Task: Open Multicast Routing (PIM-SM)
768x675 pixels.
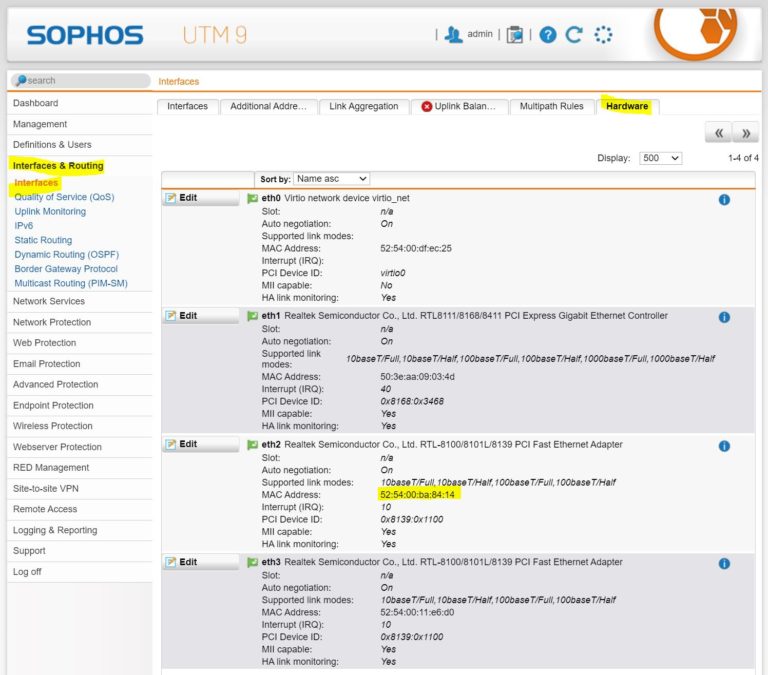Action: coord(71,283)
